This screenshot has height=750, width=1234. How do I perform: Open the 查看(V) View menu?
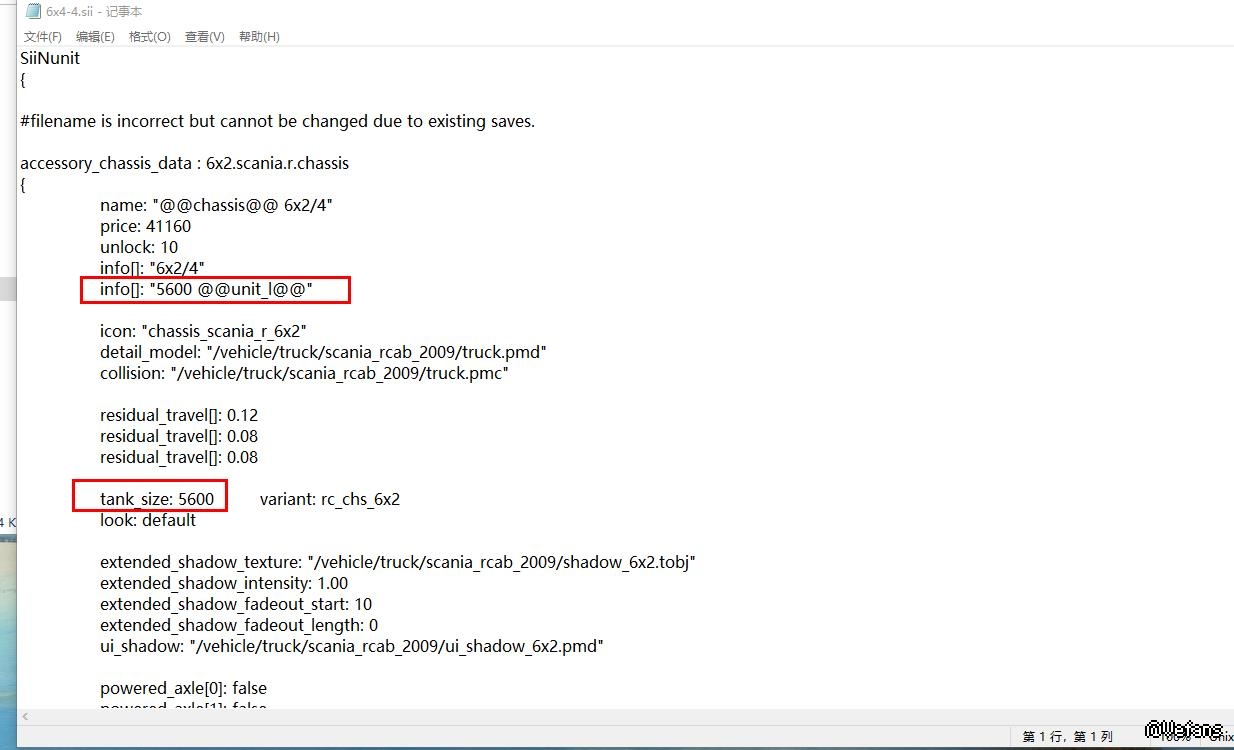click(204, 37)
